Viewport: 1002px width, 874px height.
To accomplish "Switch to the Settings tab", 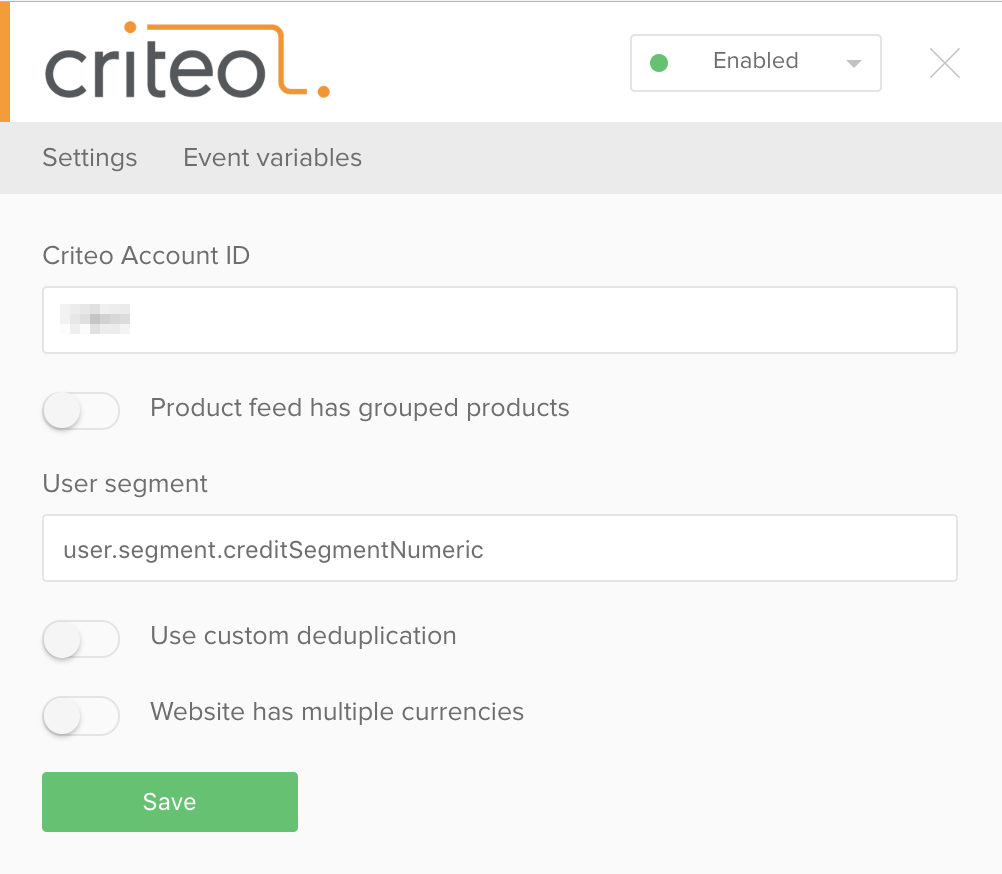I will (x=89, y=158).
